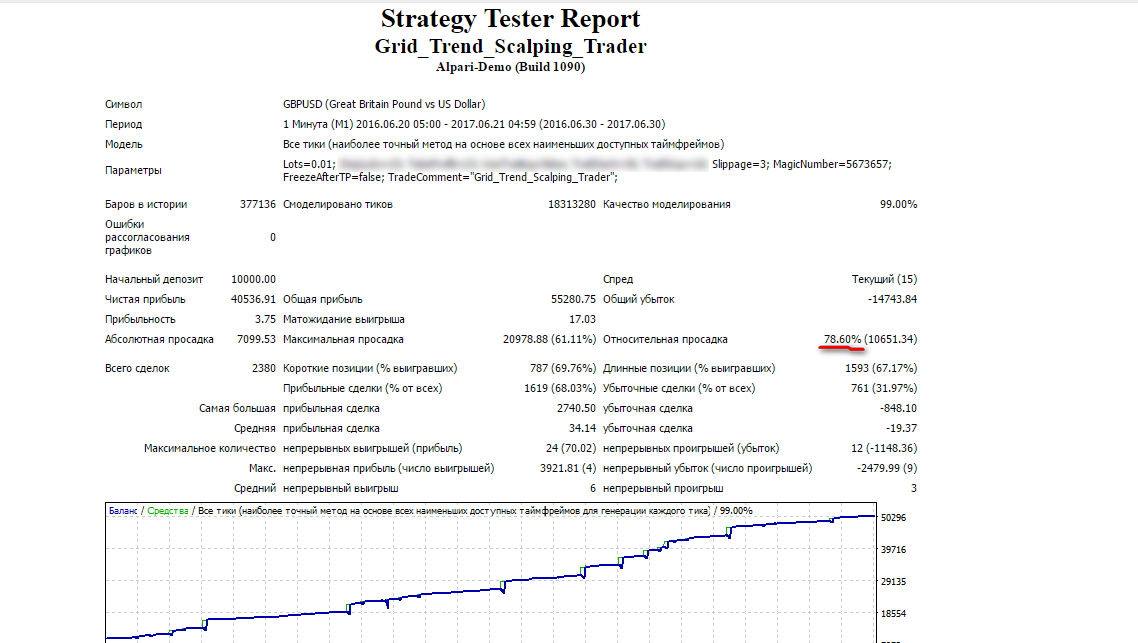Viewport: 1138px width, 643px height.
Task: Select the test period 1 Минута (M1) line
Action: pyautogui.click(x=474, y=124)
